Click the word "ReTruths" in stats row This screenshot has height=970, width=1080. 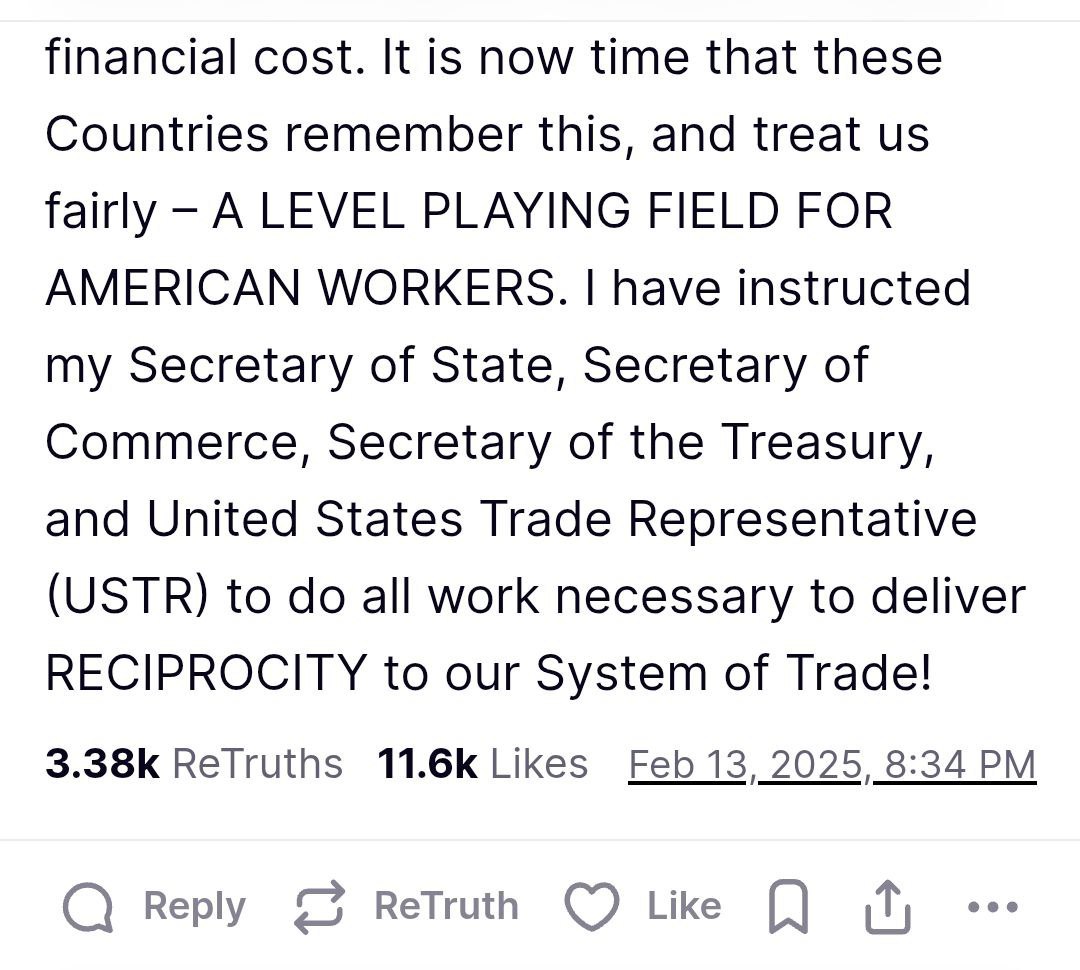tap(258, 764)
